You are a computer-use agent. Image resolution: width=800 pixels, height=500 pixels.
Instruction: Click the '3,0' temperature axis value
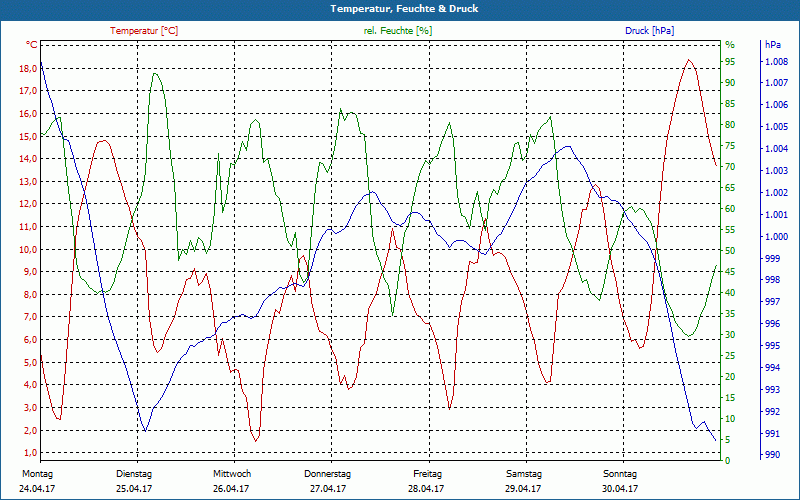click(x=30, y=407)
